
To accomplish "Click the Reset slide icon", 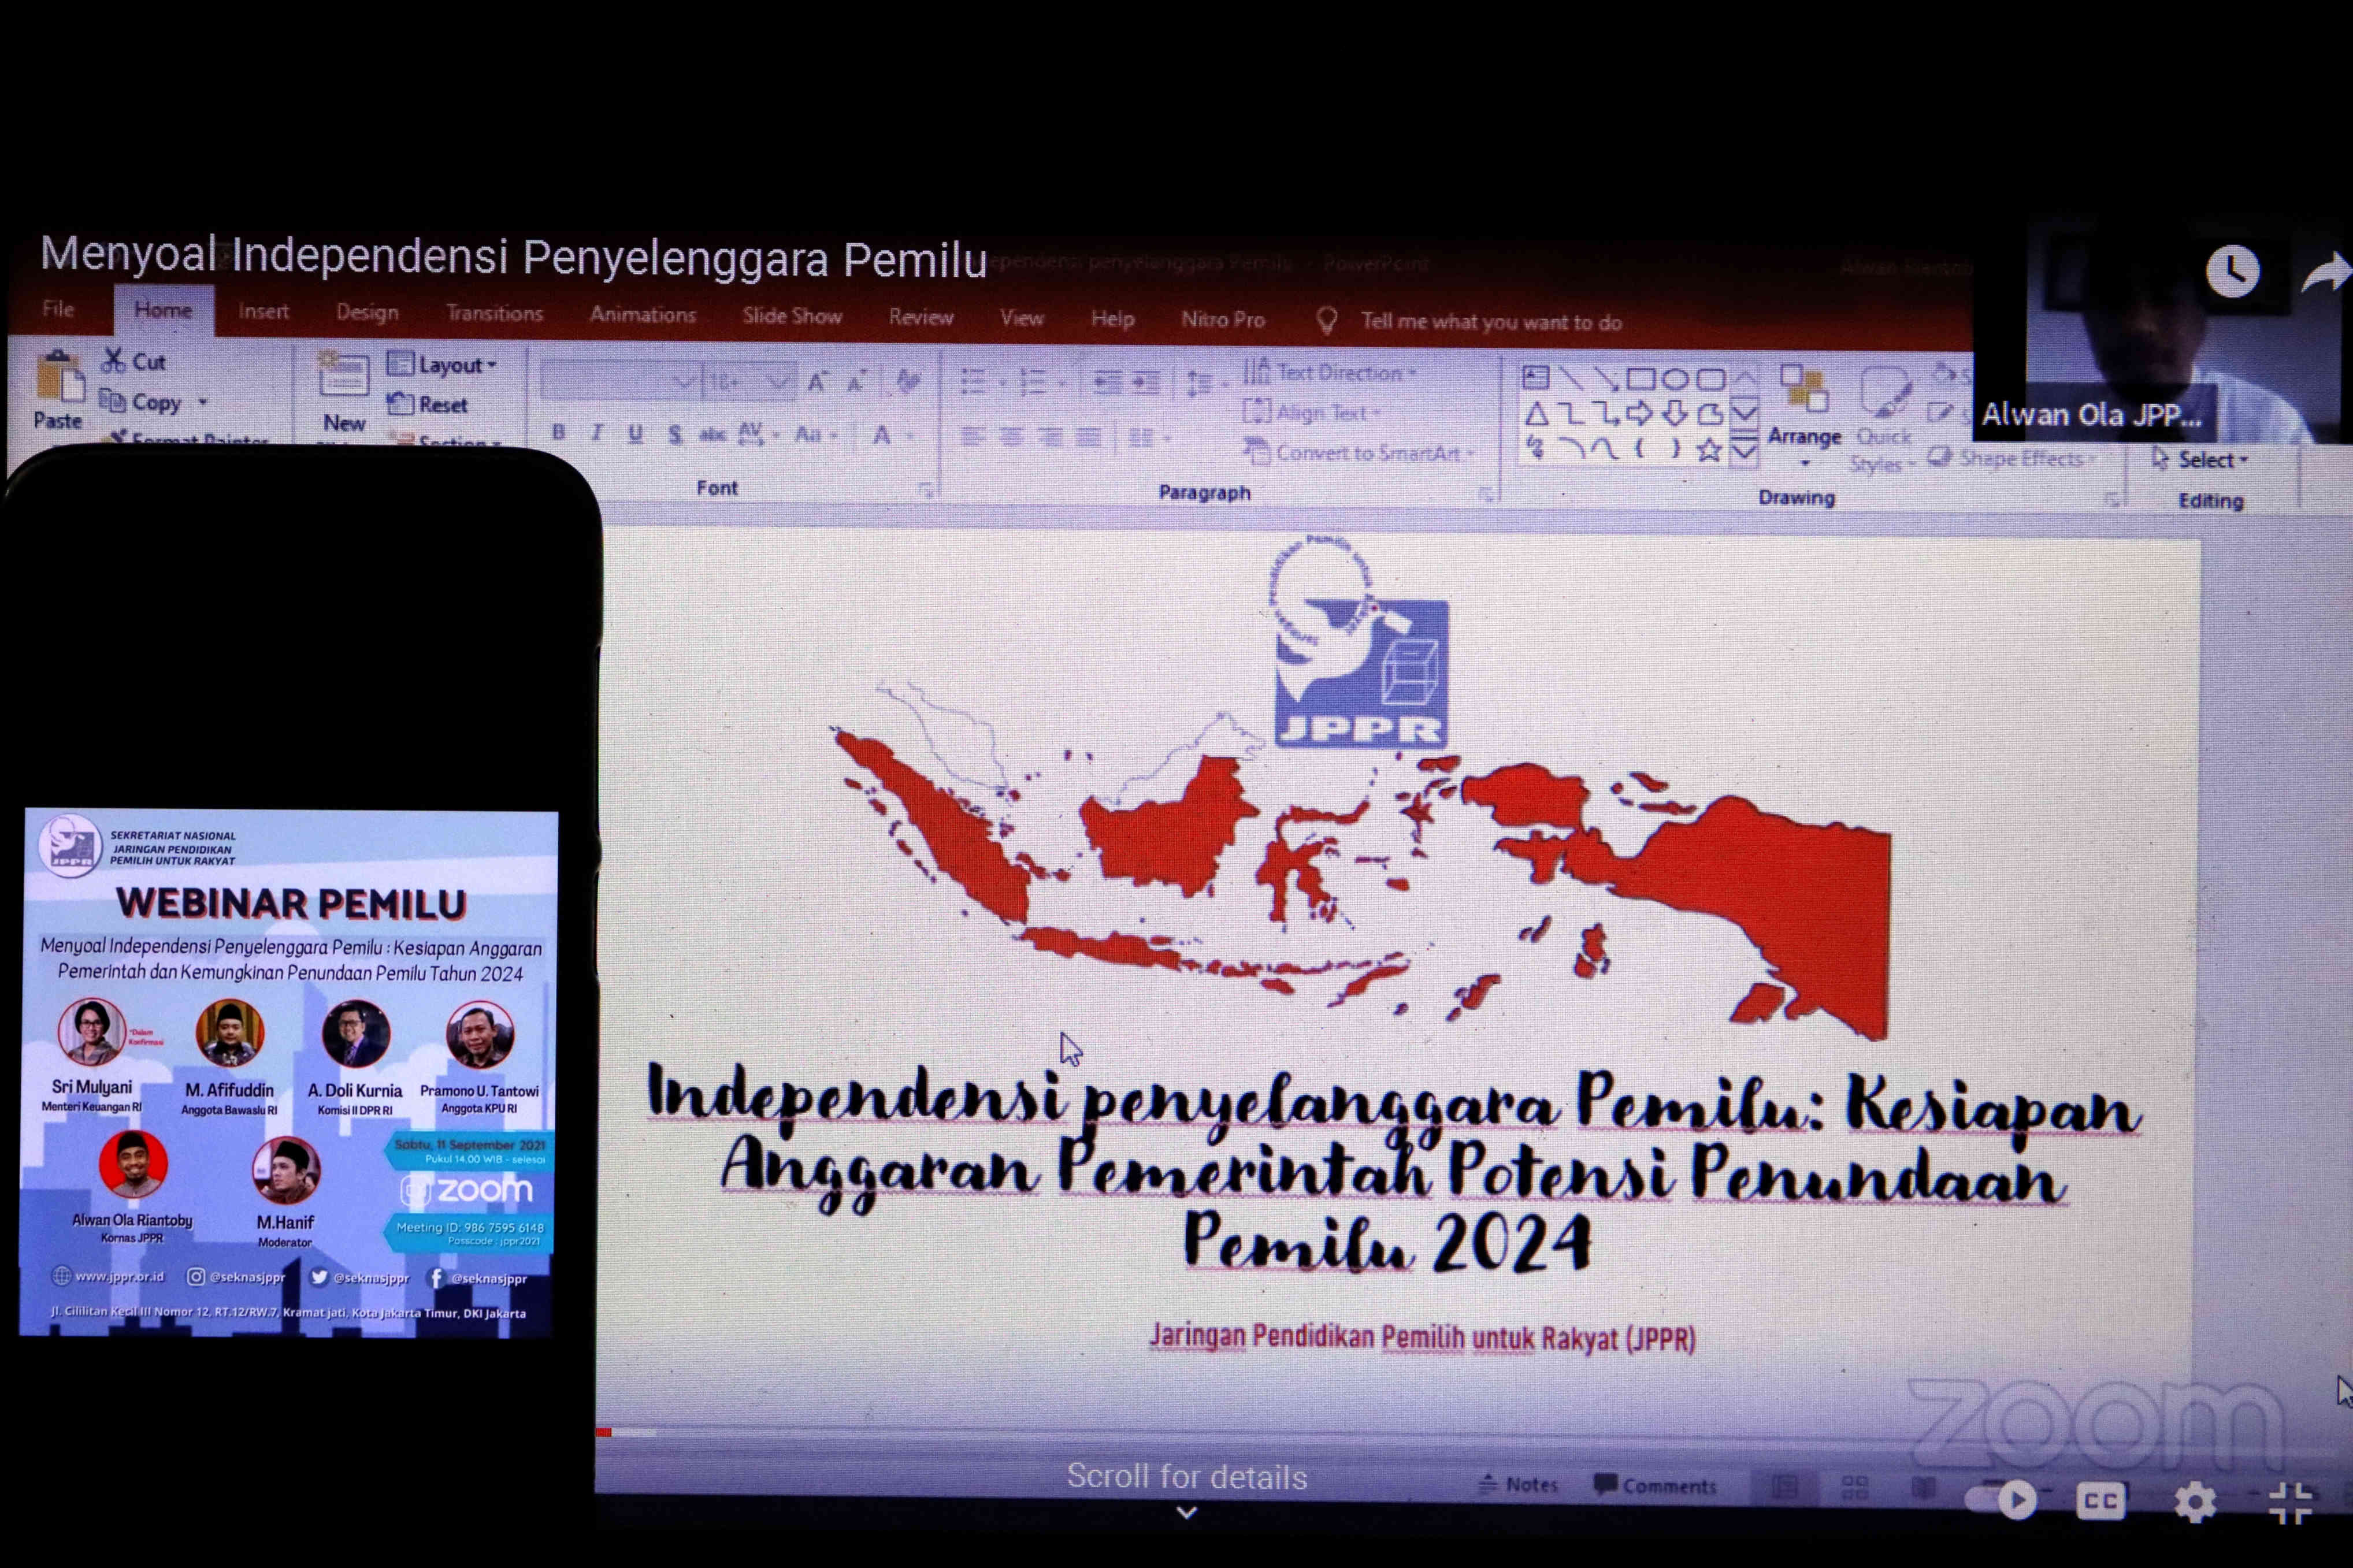I will pos(402,404).
